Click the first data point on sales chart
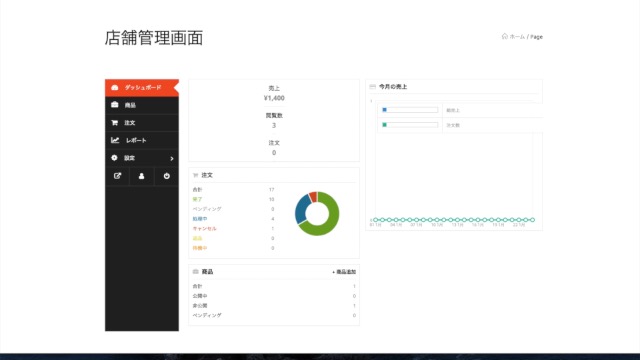Image resolution: width=640 pixels, height=360 pixels. 376,220
